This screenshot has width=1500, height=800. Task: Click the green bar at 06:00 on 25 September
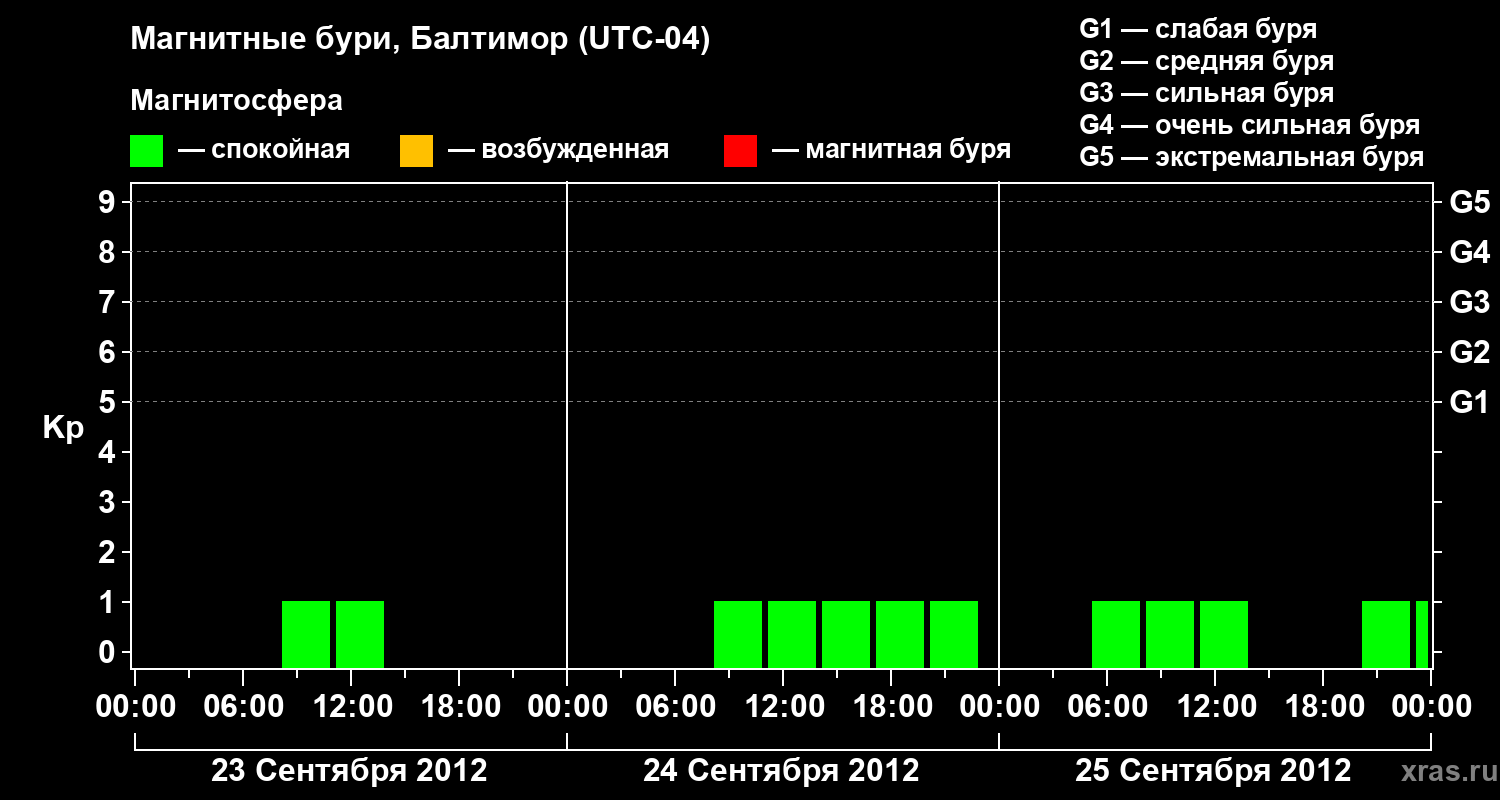(1116, 634)
